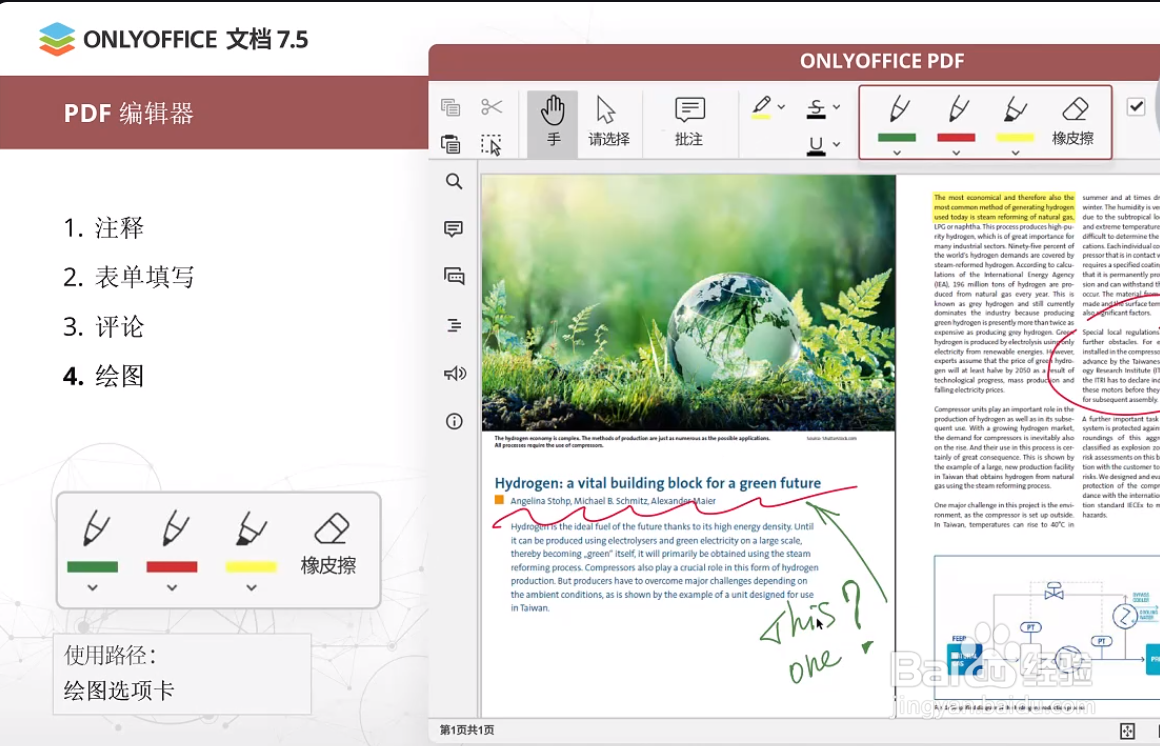The height and width of the screenshot is (746, 1160).
Task: Click the 'ONLYOFFICE PDF' title bar
Action: (882, 61)
